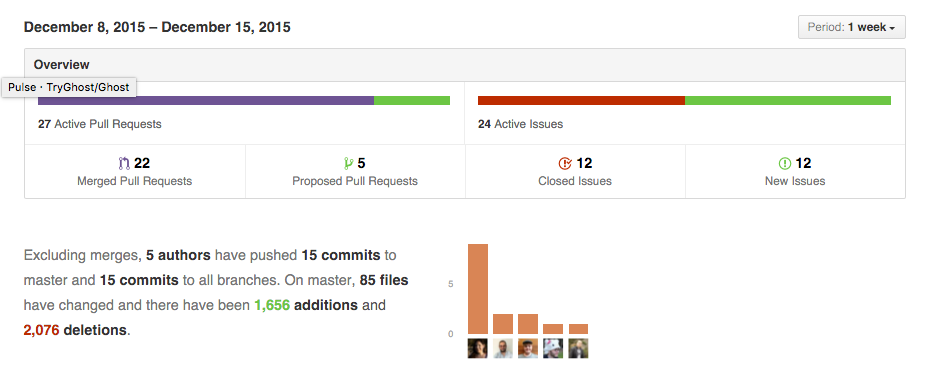Click the fourth contributor avatar
Viewport: 931px width, 378px height.
(553, 348)
